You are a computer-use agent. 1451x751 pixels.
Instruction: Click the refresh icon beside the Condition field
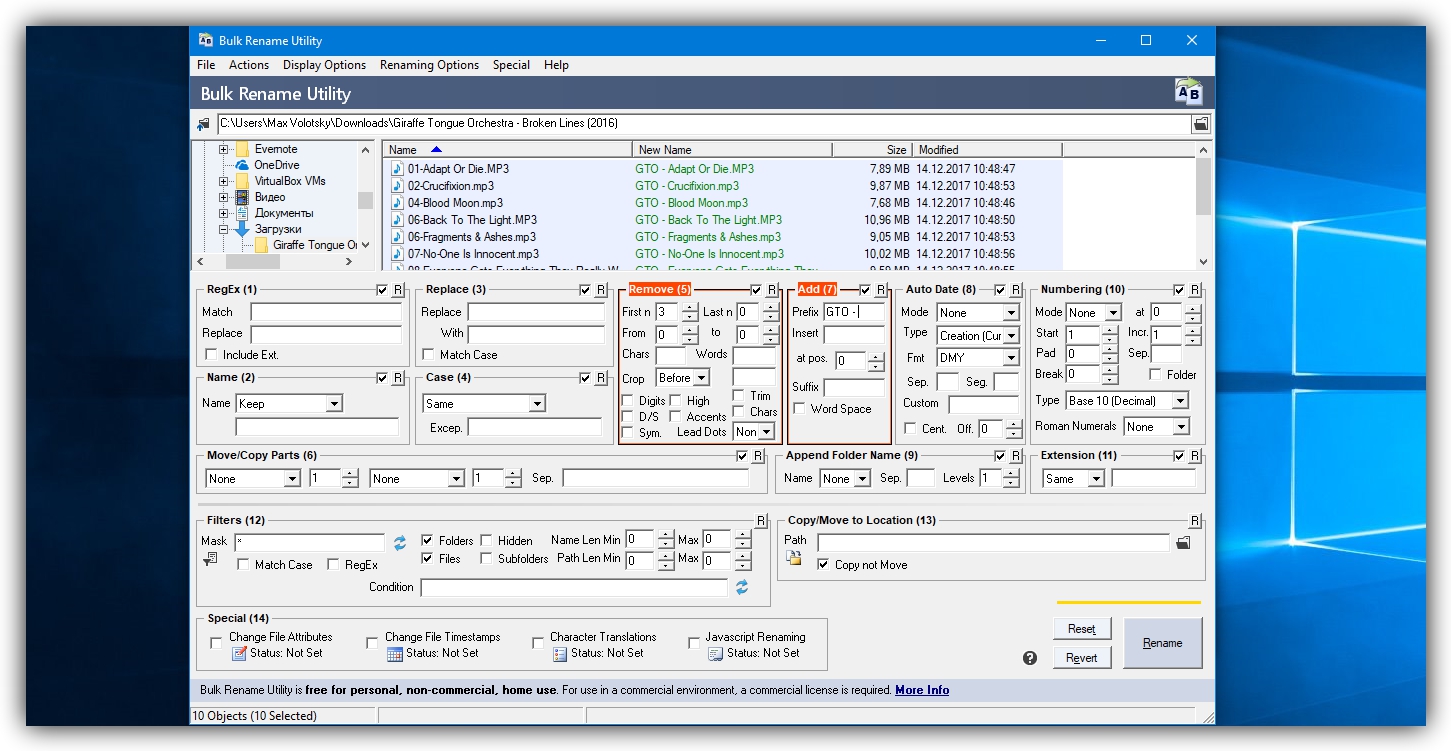(742, 587)
